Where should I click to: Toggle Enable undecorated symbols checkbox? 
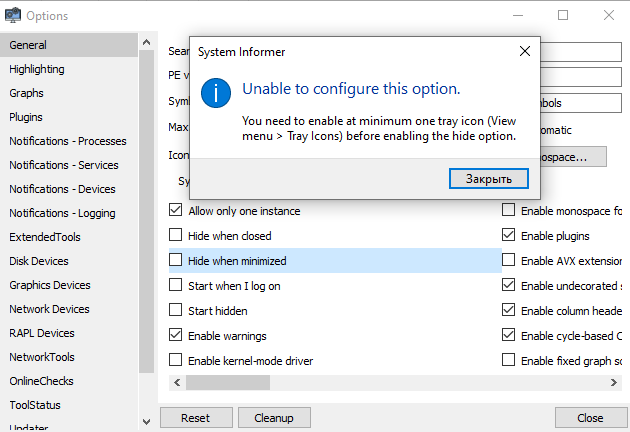coord(509,285)
